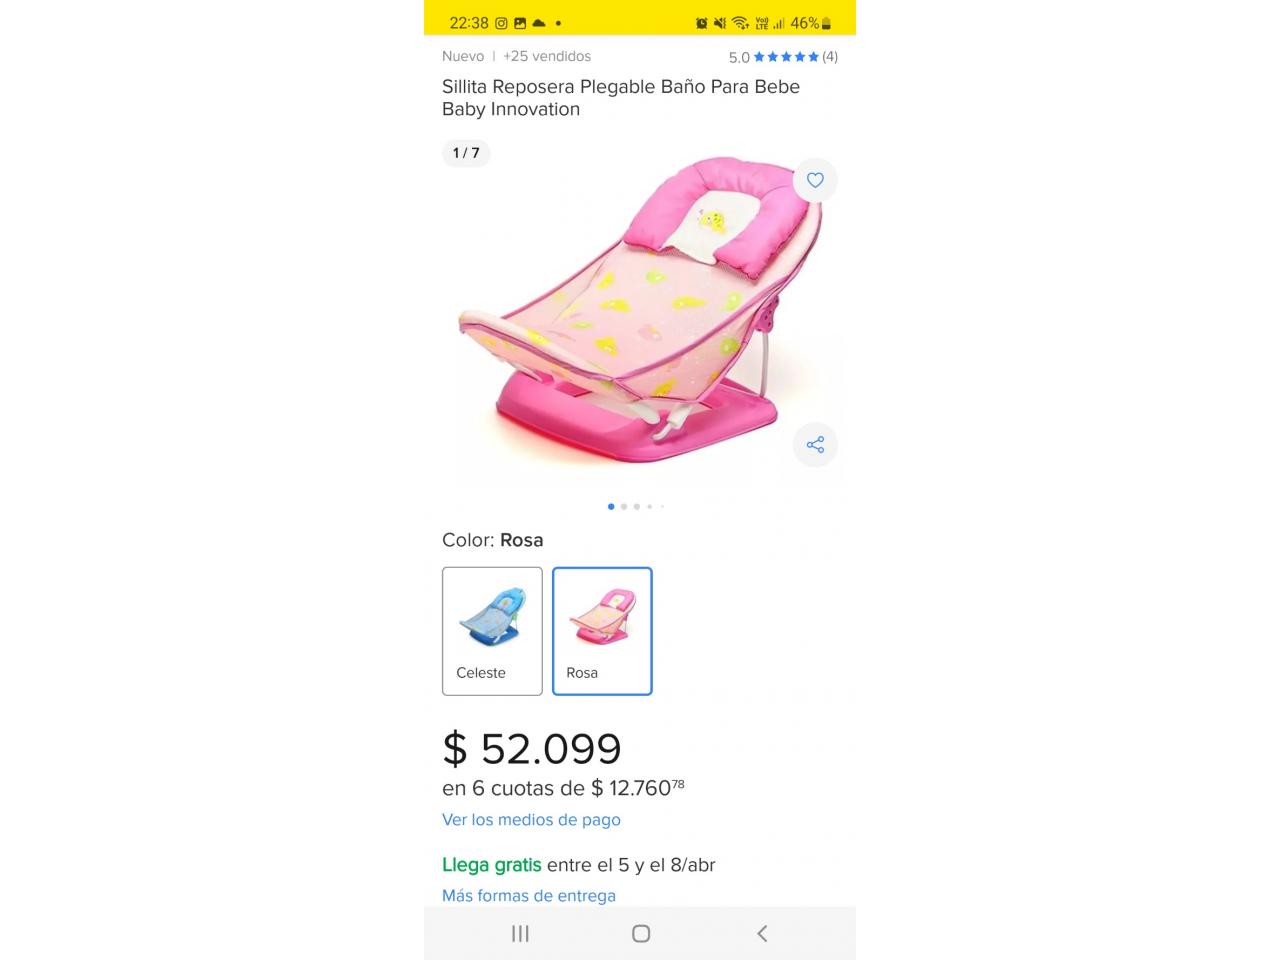Viewport: 1280px width, 960px height.
Task: Tap the third image carousel dot
Action: click(637, 506)
